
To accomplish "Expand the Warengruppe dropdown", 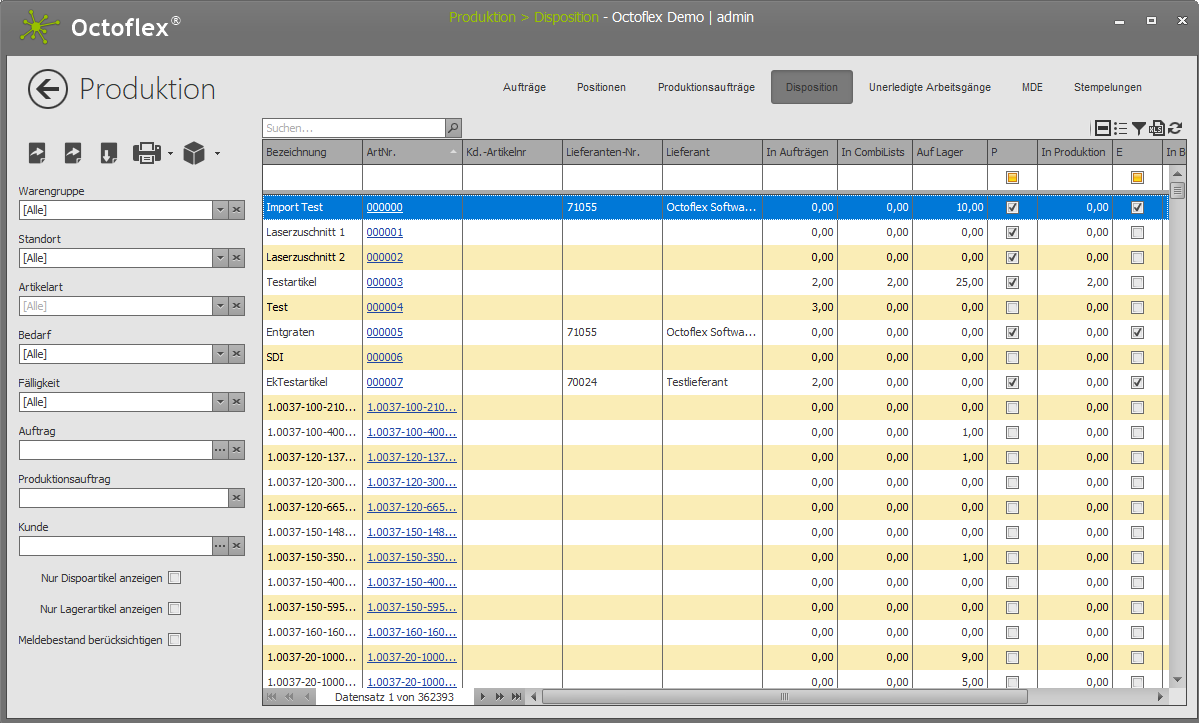I will point(220,210).
